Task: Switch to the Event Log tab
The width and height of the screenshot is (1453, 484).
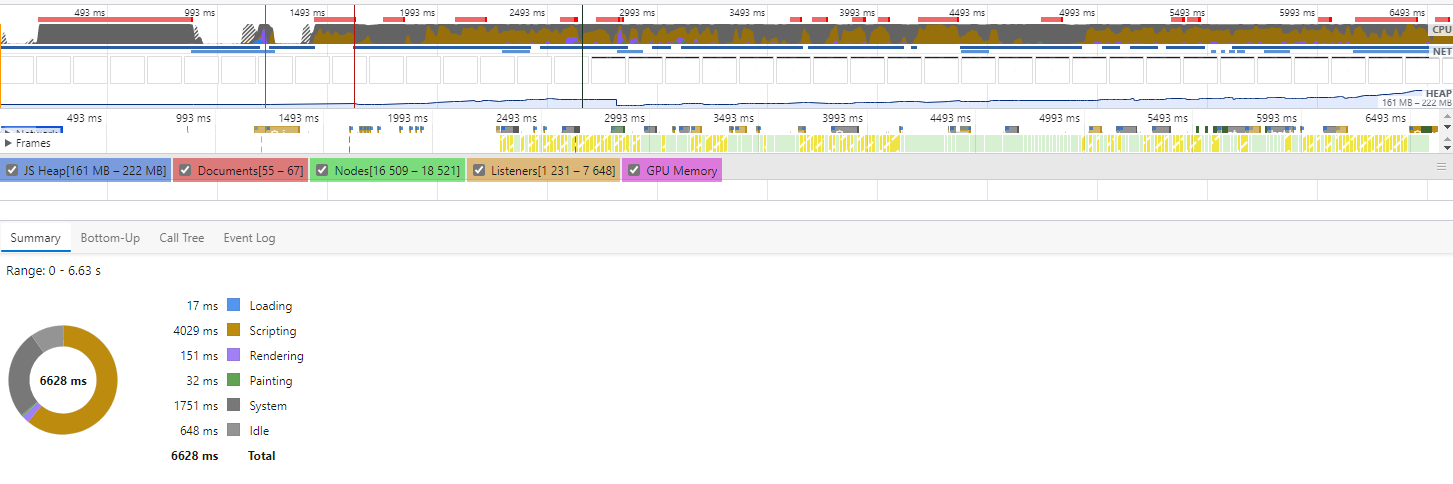Action: pos(249,238)
